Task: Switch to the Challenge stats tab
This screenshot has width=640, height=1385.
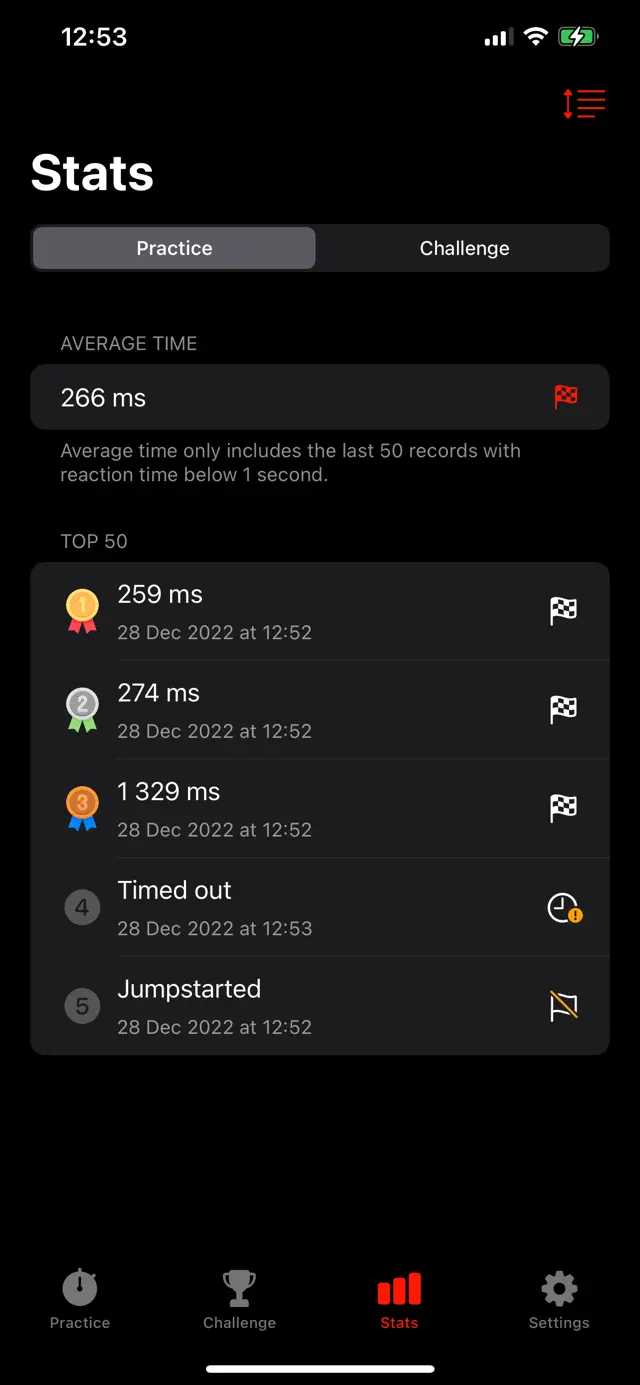Action: point(464,247)
